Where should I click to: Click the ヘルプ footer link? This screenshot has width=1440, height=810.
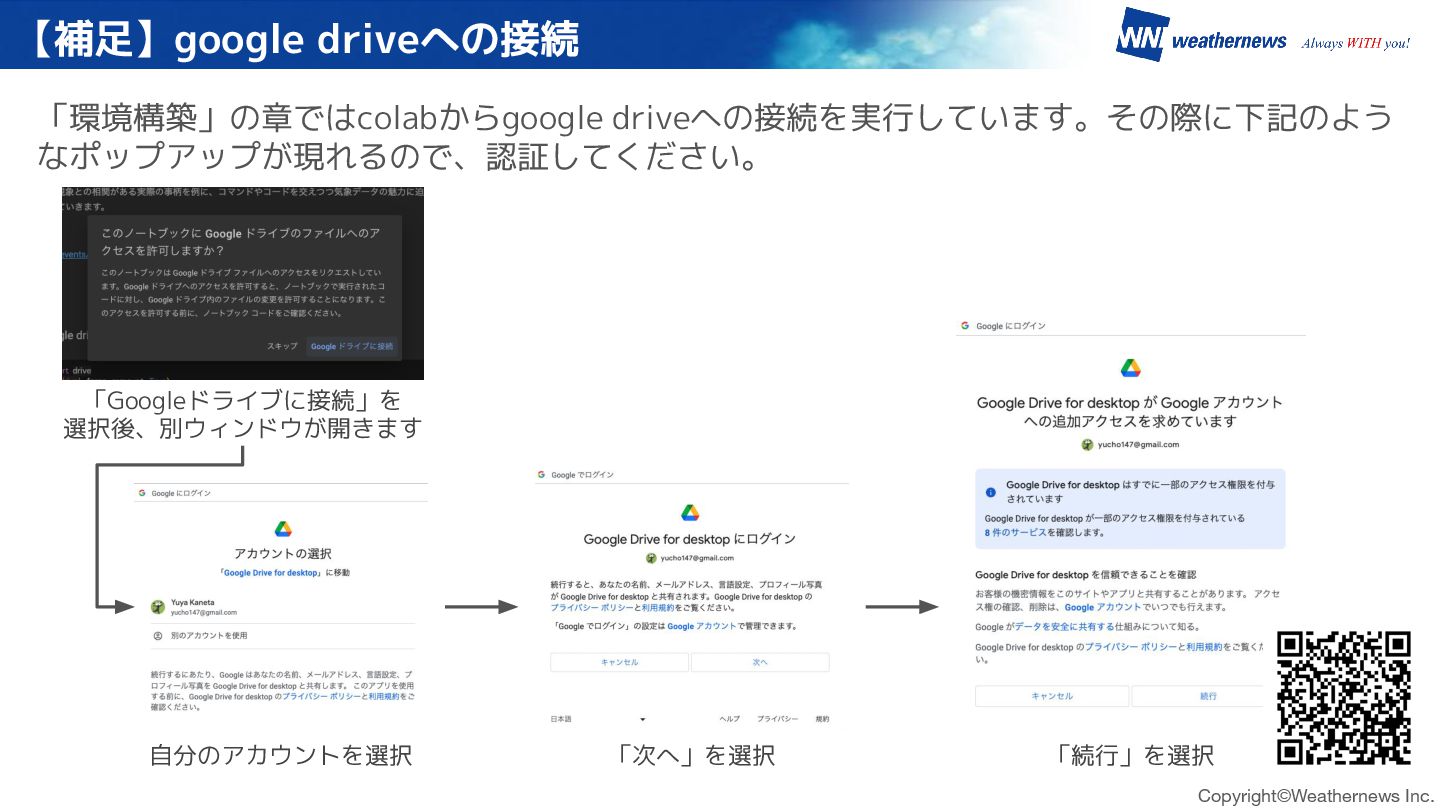[730, 719]
